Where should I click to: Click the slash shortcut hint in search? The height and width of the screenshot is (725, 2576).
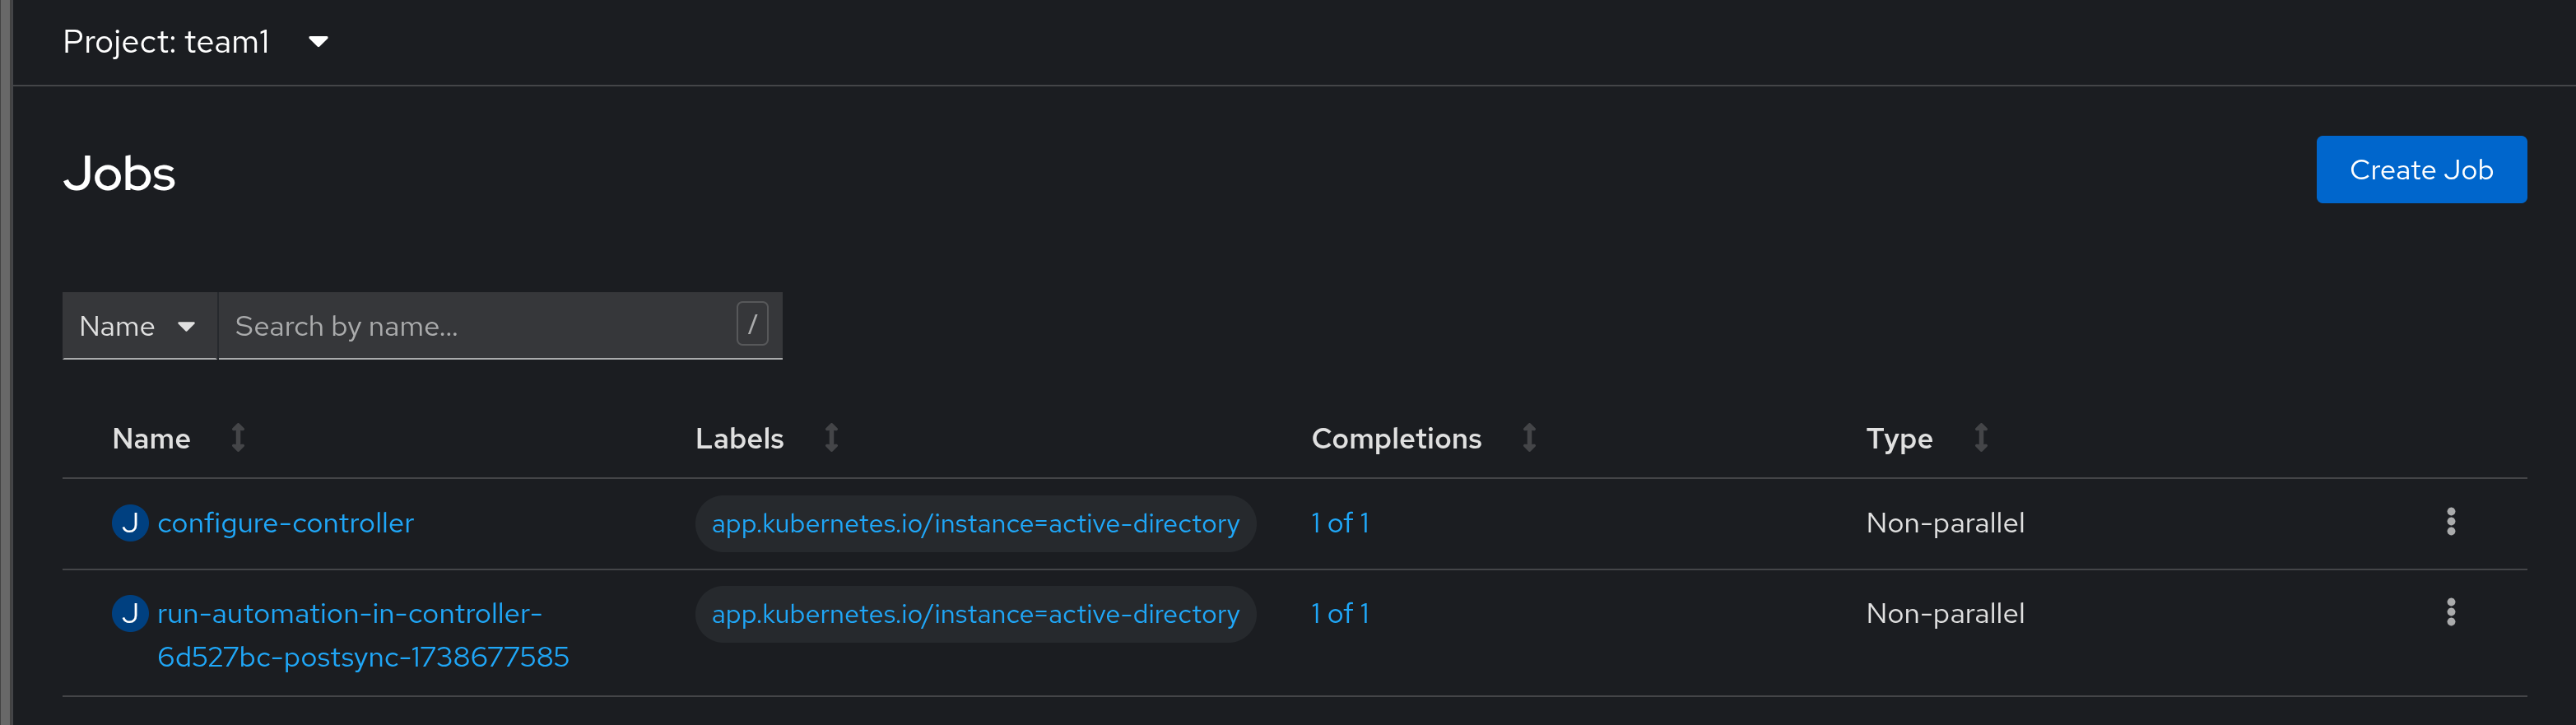752,324
